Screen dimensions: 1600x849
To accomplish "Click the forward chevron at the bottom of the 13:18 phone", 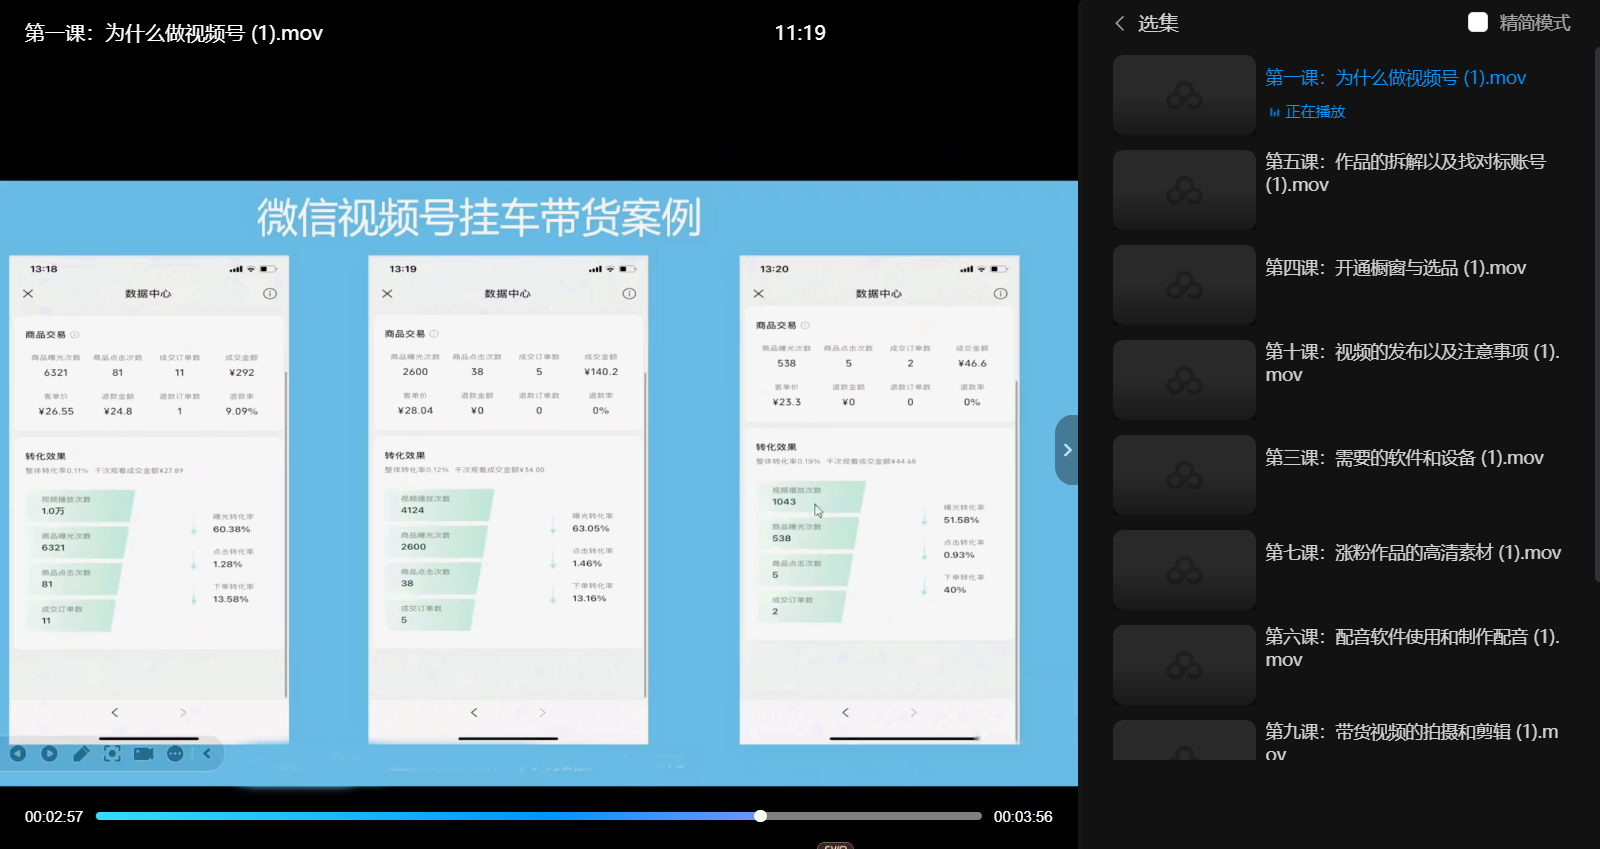I will (183, 712).
